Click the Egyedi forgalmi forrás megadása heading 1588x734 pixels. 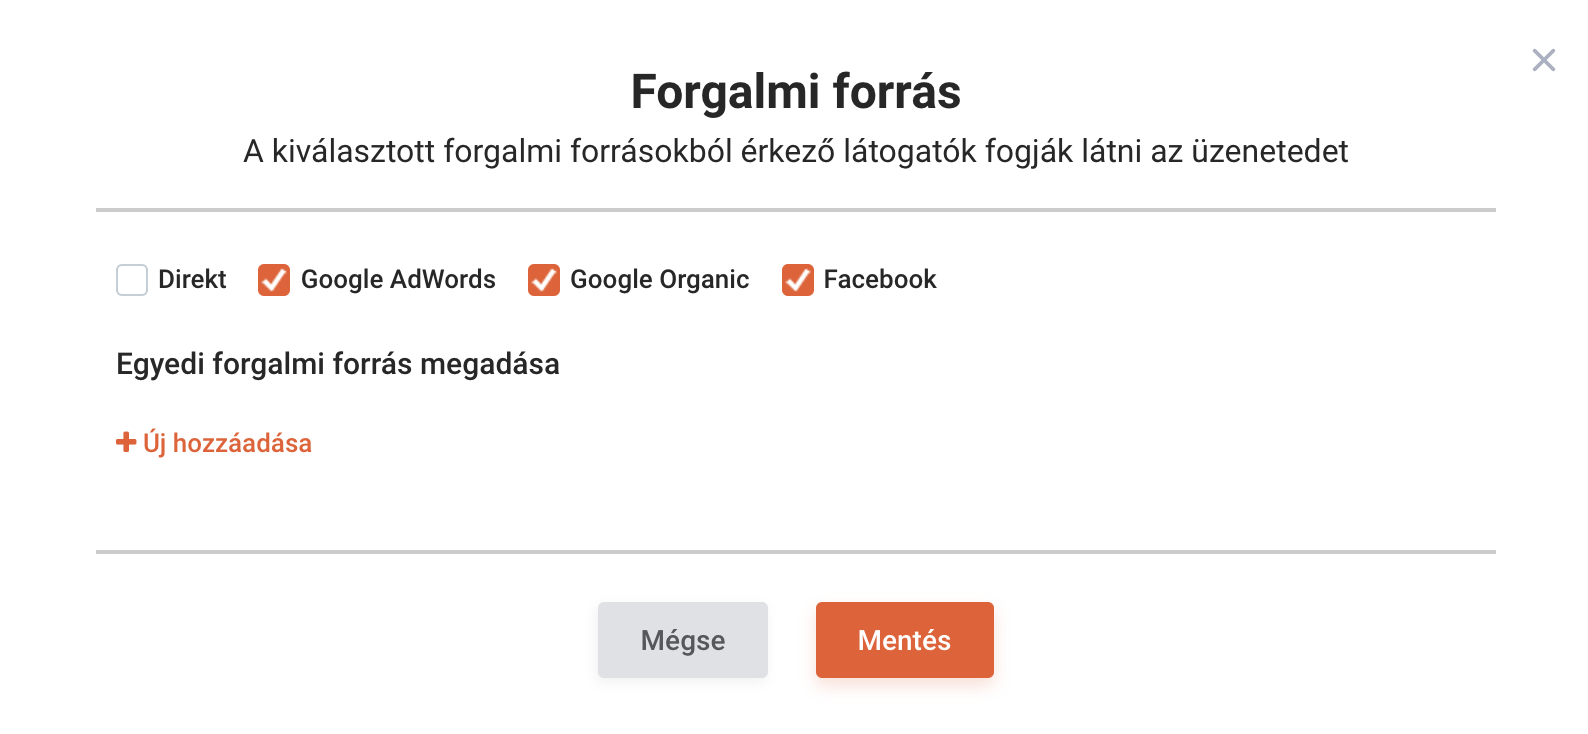(x=338, y=364)
